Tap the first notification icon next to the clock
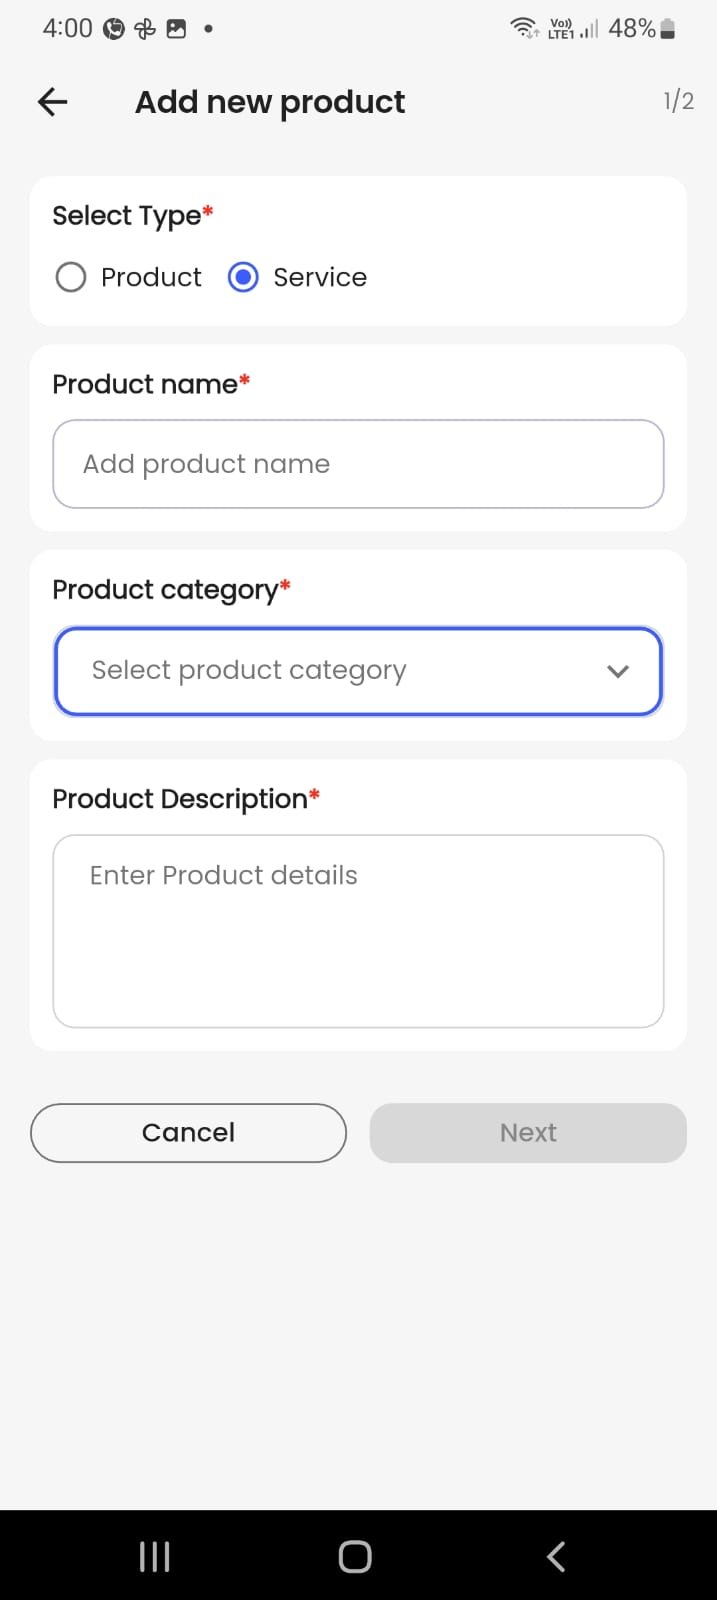Image resolution: width=717 pixels, height=1600 pixels. [114, 29]
